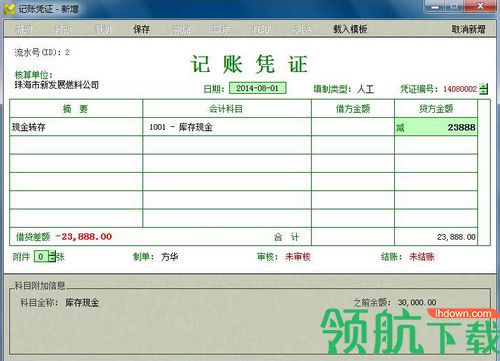The height and width of the screenshot is (361, 500).
Task: Click the 借贷差额 value -23,888.00
Action: pos(84,237)
